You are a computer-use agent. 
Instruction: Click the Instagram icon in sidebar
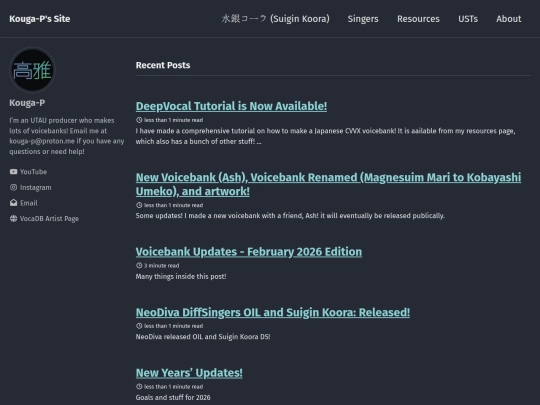[13, 187]
